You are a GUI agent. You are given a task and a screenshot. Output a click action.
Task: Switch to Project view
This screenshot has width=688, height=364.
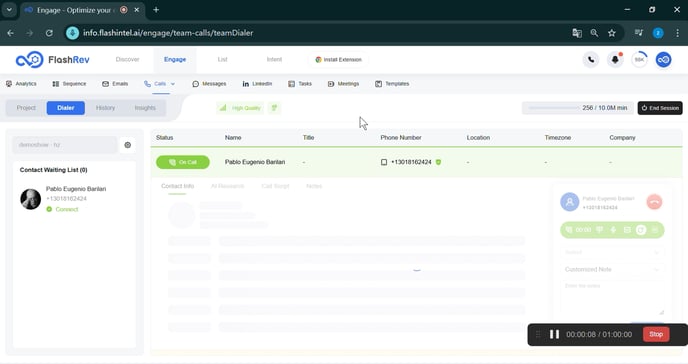point(26,108)
